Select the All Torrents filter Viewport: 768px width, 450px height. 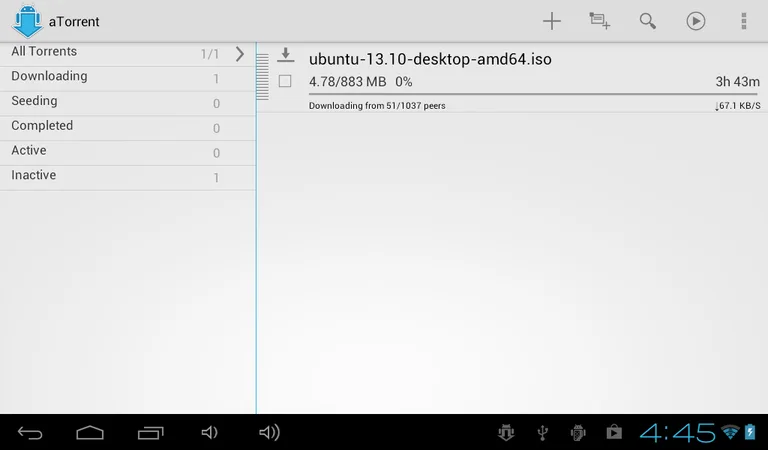coord(127,54)
